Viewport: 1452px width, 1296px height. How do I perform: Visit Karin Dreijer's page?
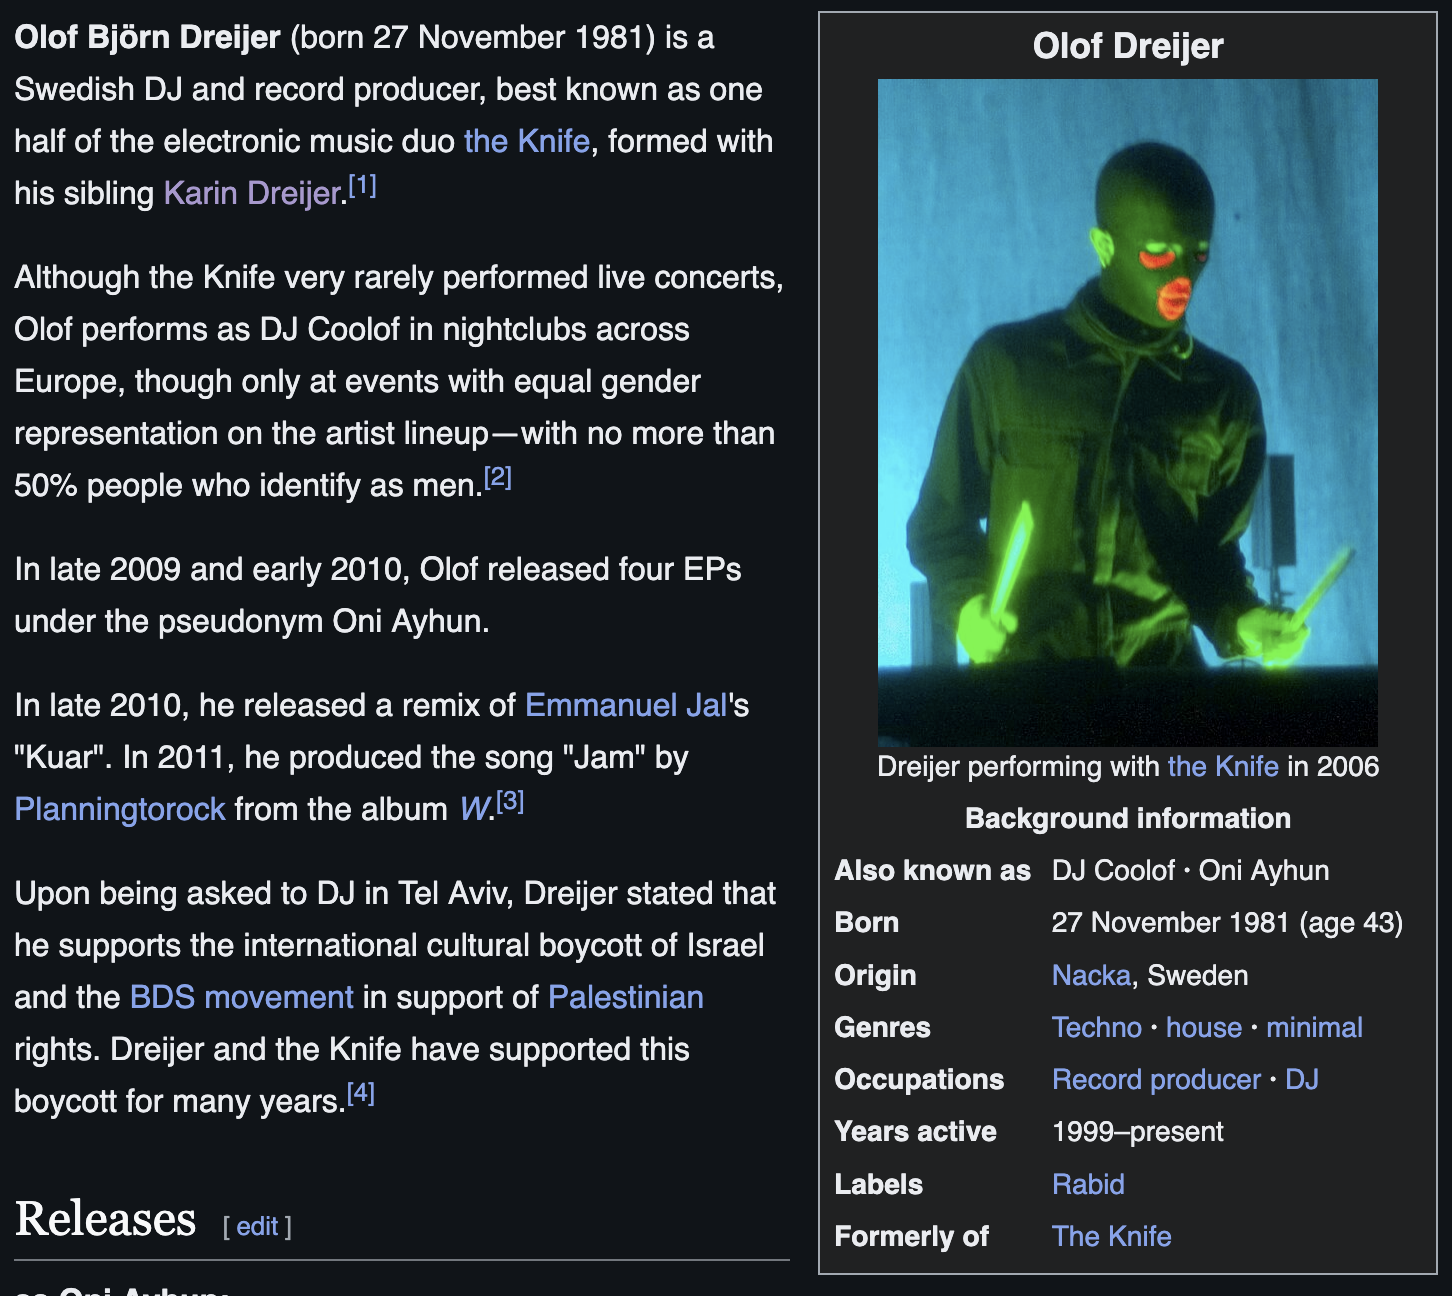248,193
